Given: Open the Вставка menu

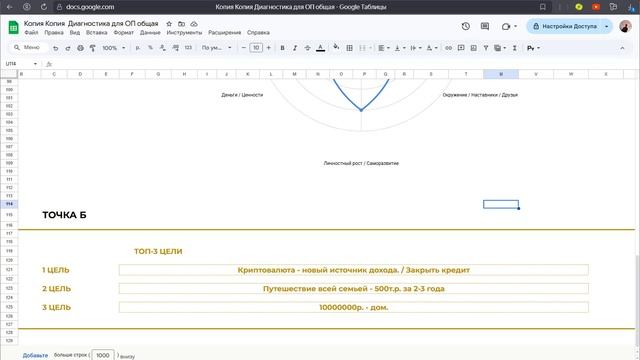Looking at the screenshot, I should [x=97, y=33].
